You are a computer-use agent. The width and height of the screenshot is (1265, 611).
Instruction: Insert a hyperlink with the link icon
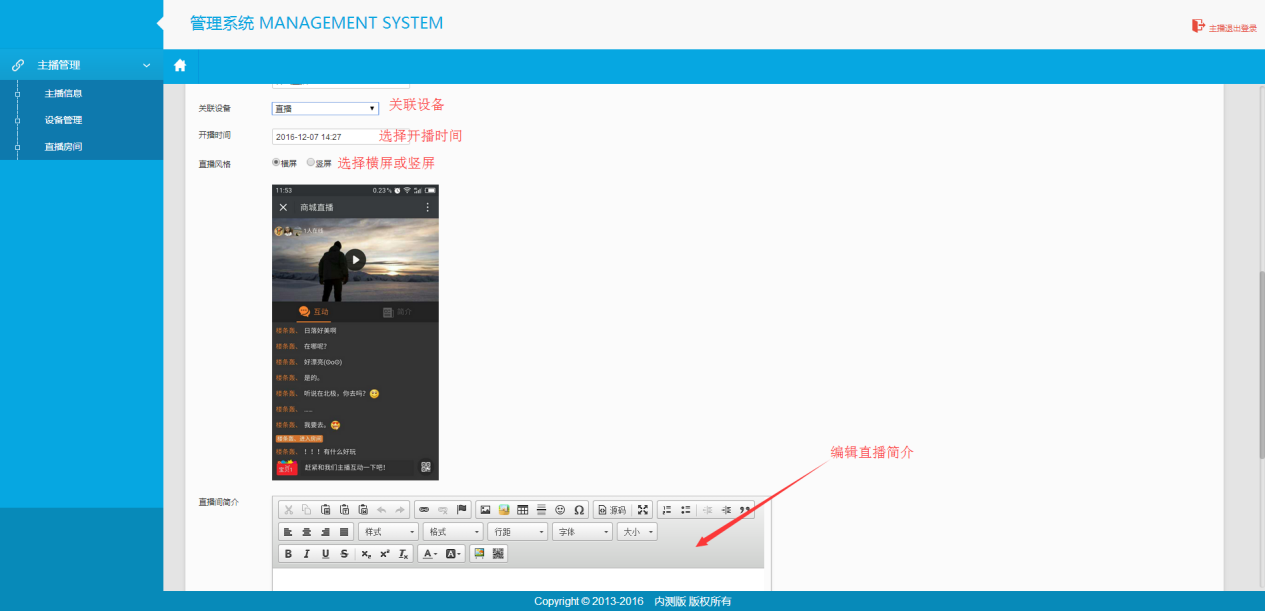click(x=424, y=510)
